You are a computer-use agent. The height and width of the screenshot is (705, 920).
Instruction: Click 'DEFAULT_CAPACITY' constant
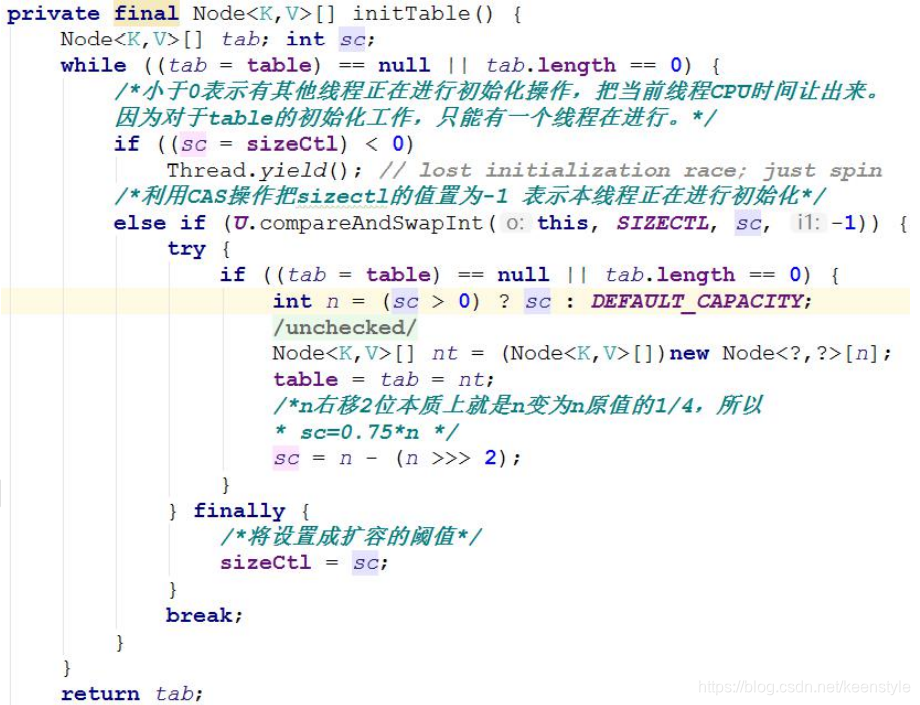(696, 301)
